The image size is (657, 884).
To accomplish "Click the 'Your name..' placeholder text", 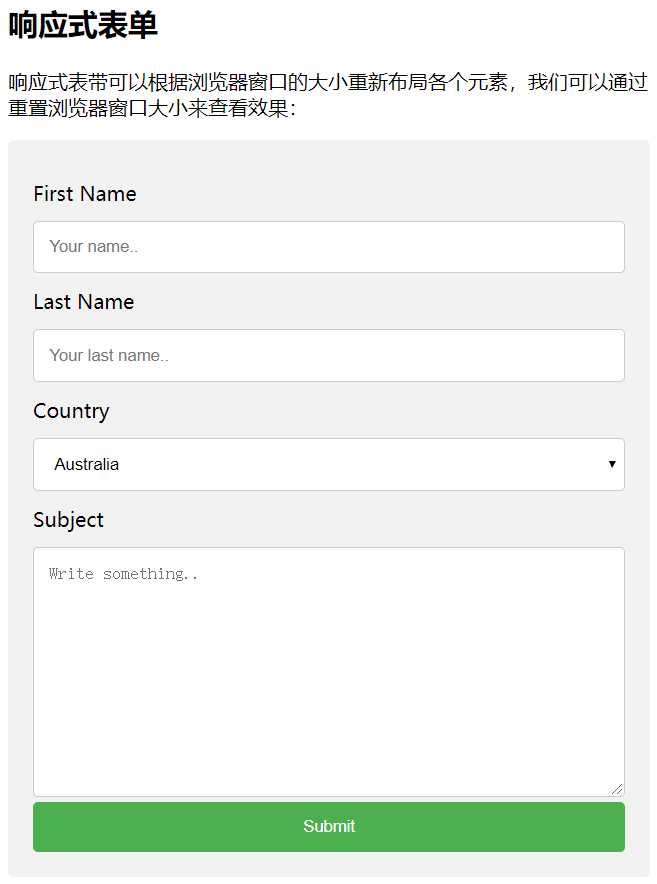I will pyautogui.click(x=94, y=246).
